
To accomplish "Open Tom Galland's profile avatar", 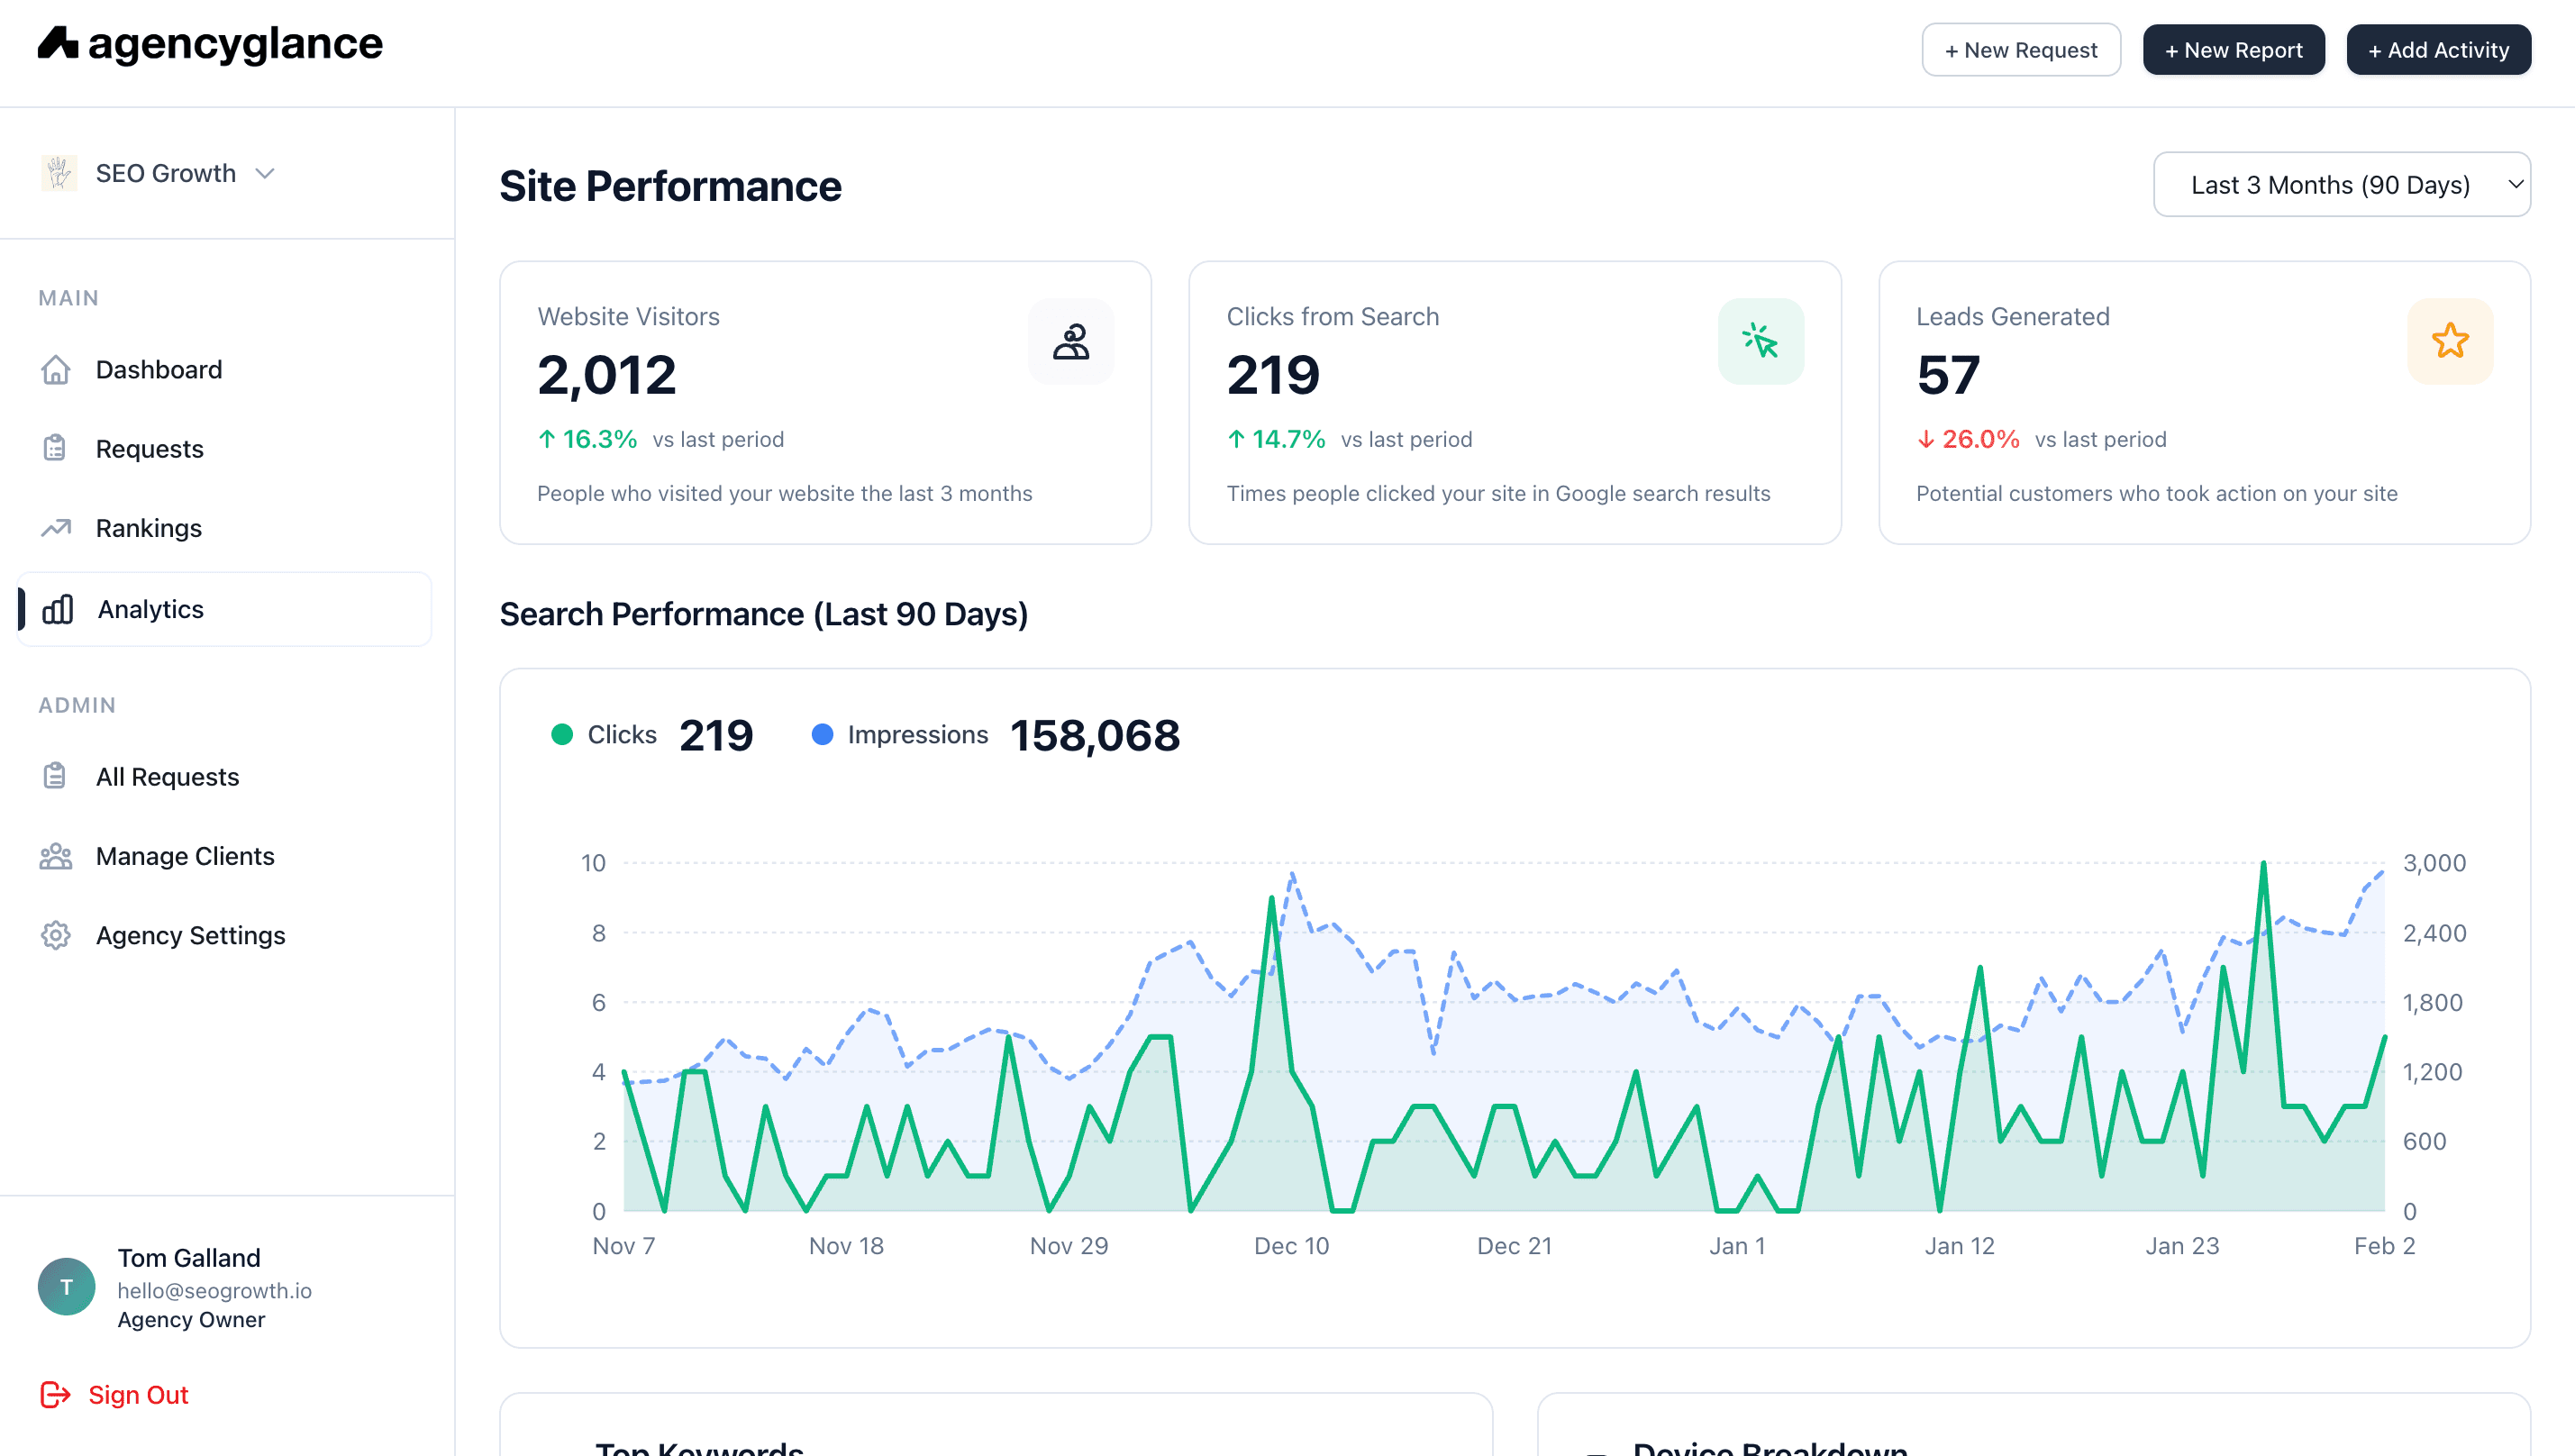I will click(x=65, y=1286).
